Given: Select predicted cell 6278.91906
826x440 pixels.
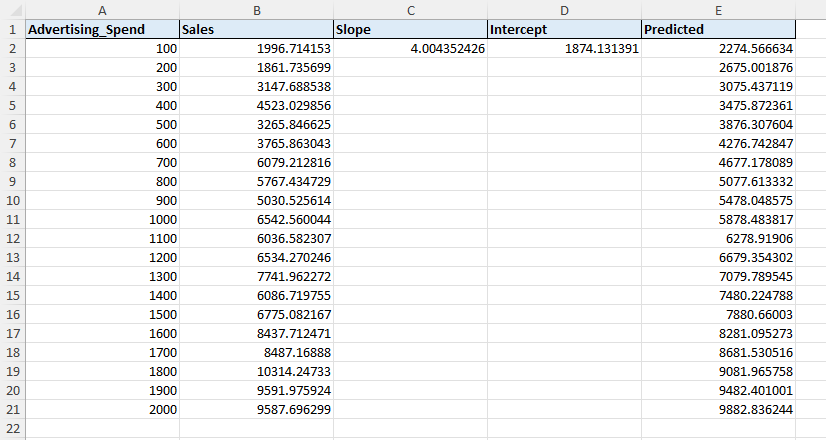Looking at the screenshot, I should 719,238.
